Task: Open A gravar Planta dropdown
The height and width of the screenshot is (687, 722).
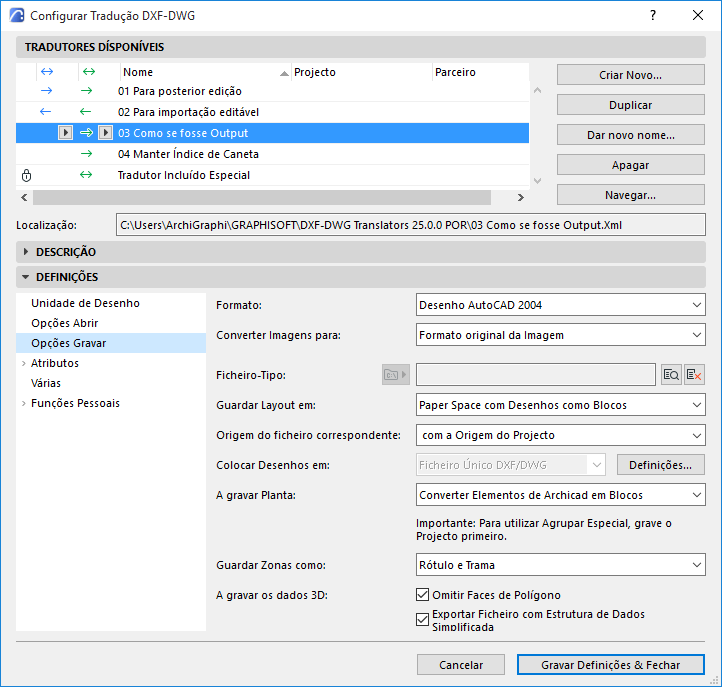Action: (560, 495)
